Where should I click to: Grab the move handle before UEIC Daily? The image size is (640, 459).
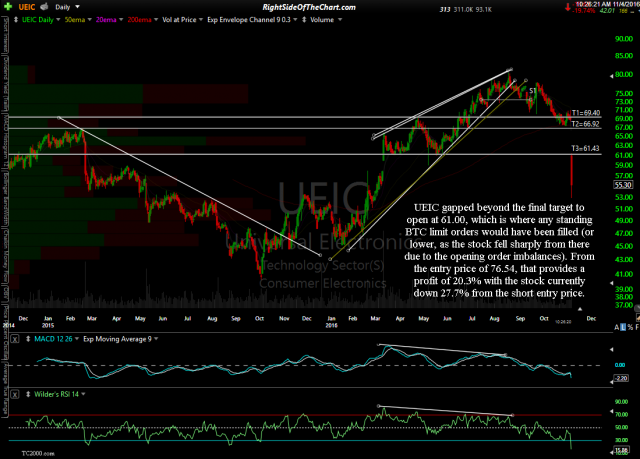coord(16,20)
